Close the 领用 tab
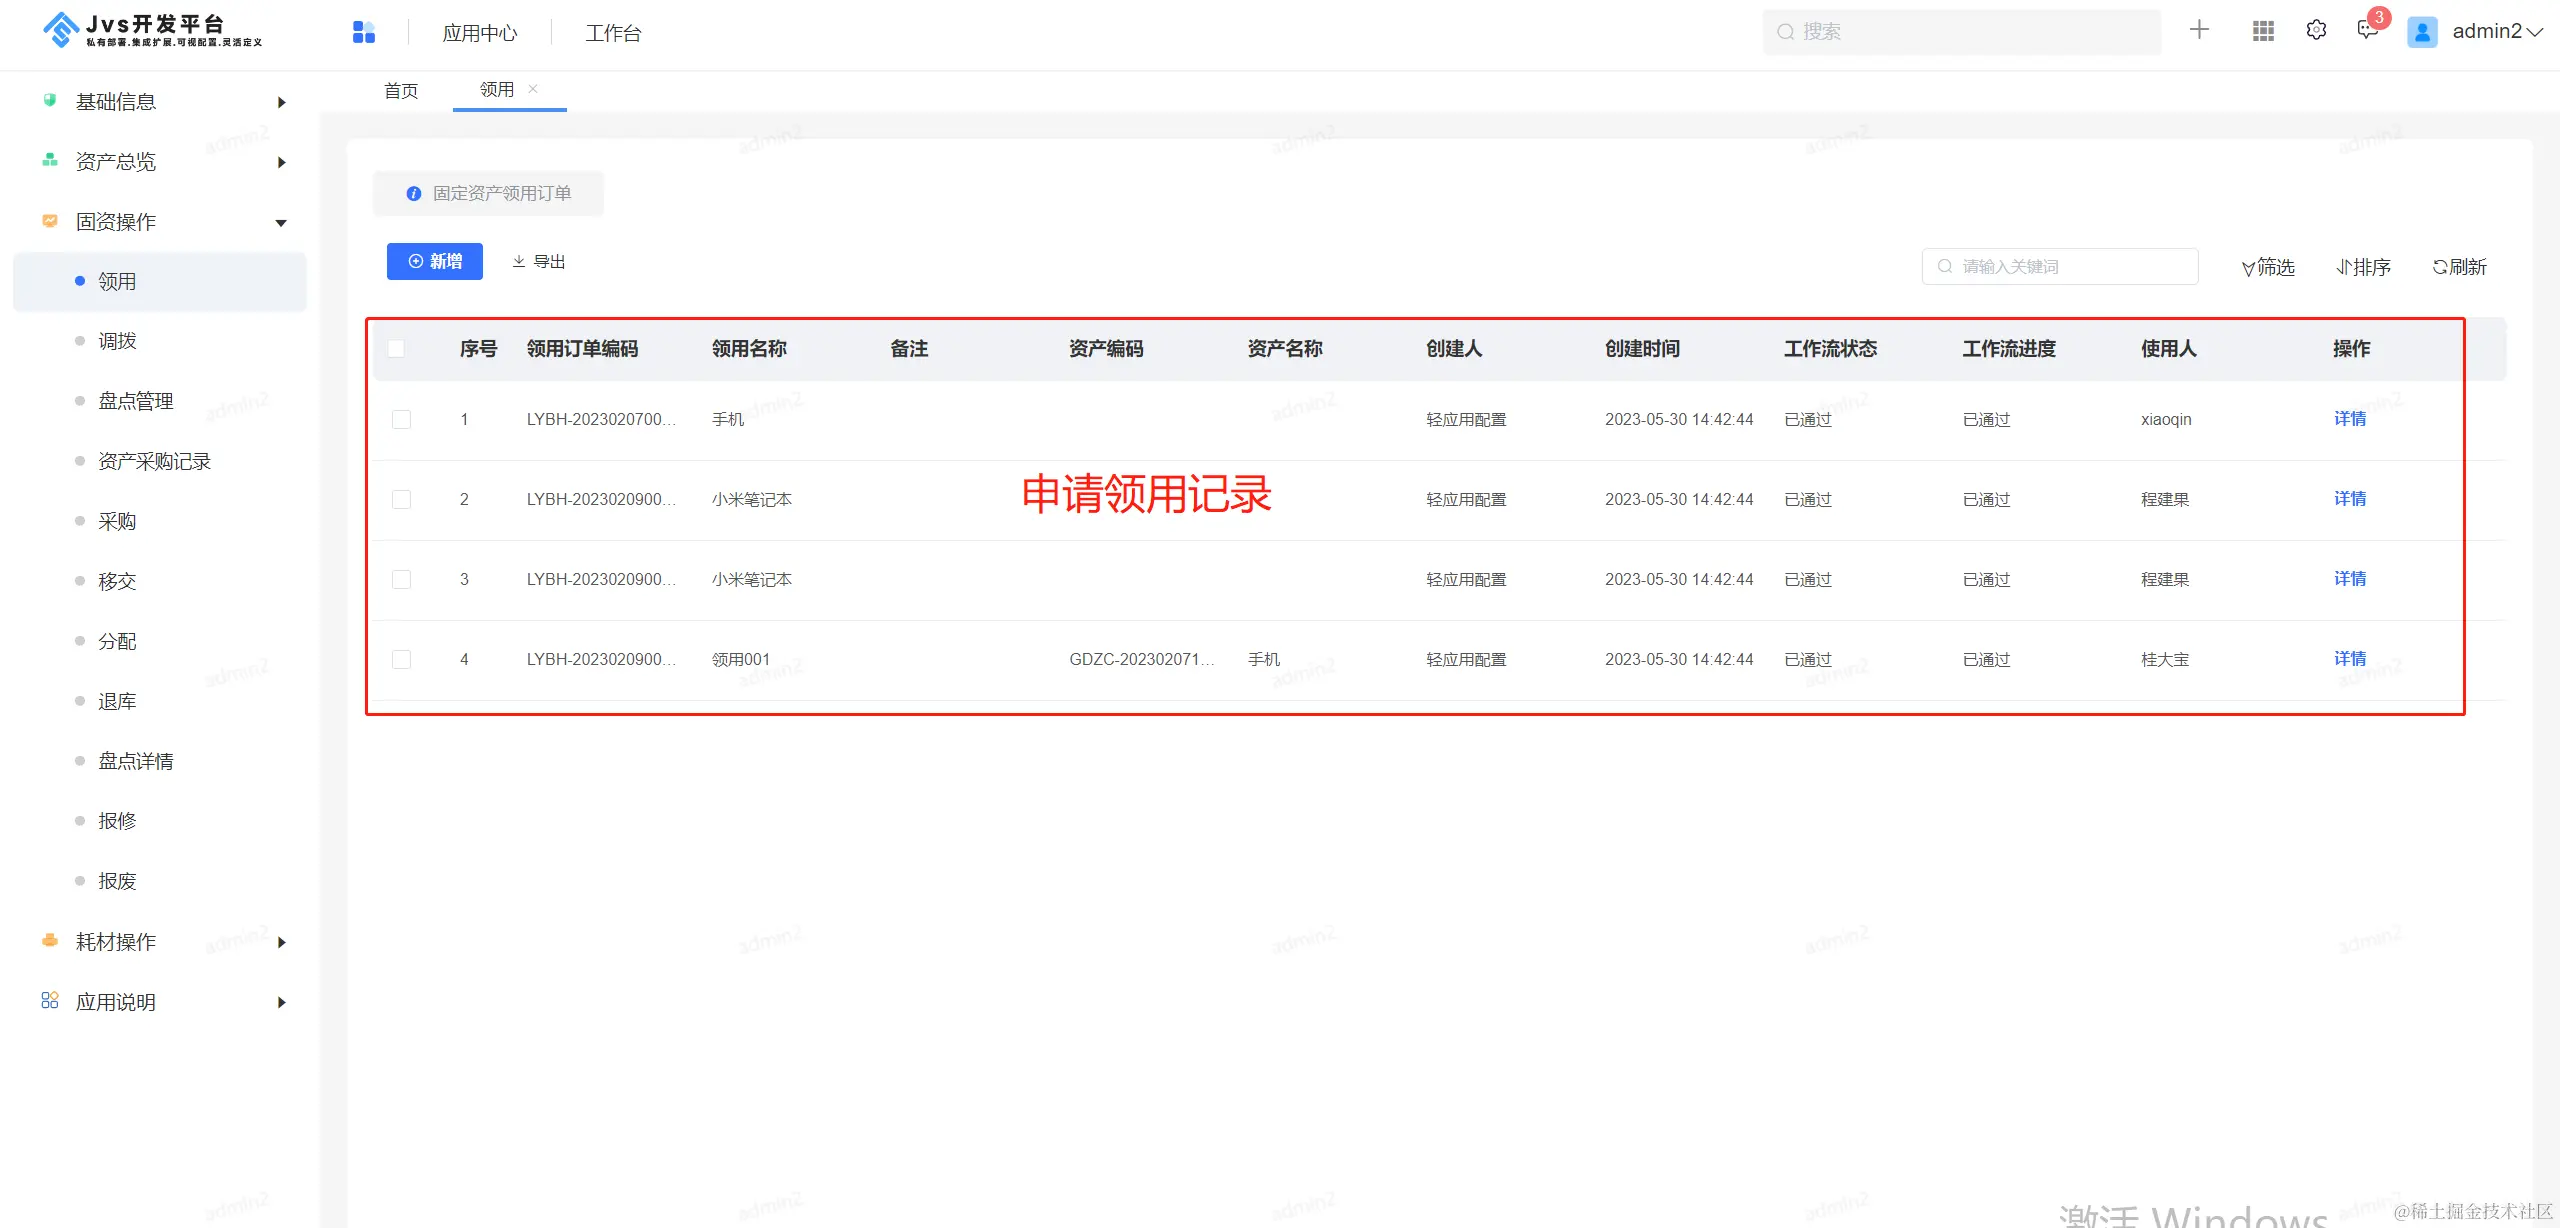The width and height of the screenshot is (2560, 1228). 533,89
